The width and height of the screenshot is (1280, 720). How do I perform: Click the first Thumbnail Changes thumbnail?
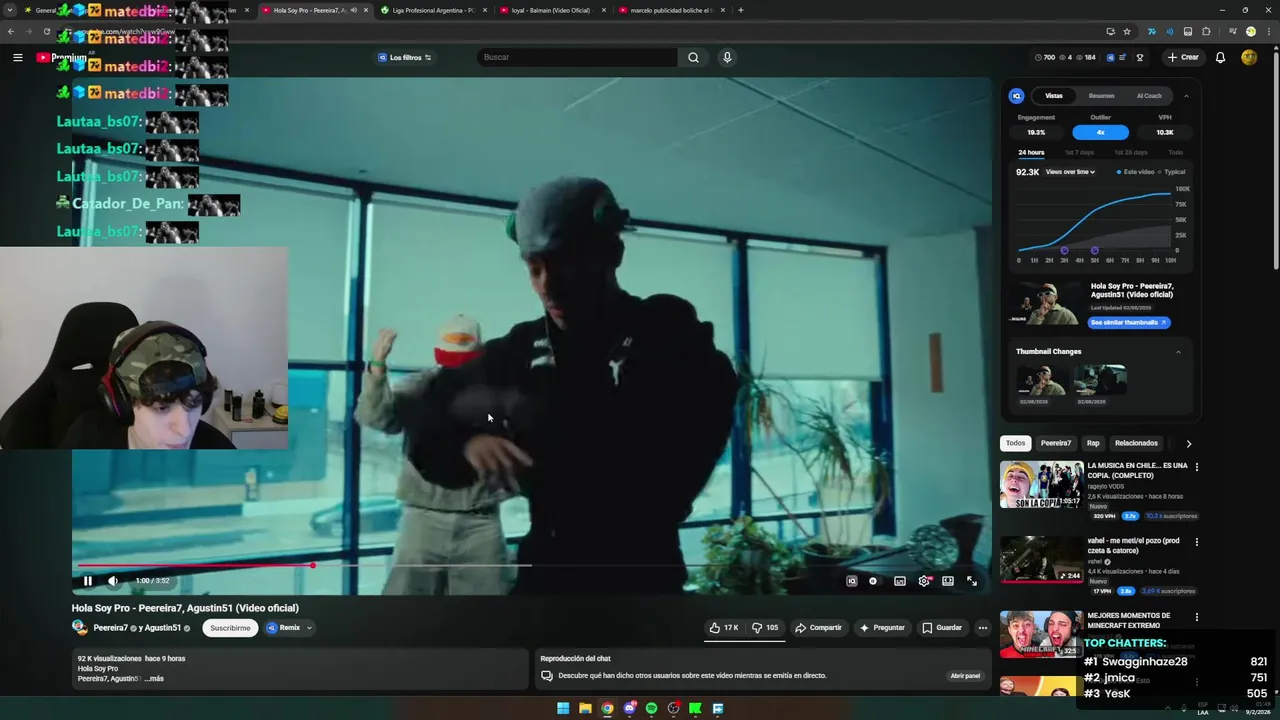[1041, 380]
